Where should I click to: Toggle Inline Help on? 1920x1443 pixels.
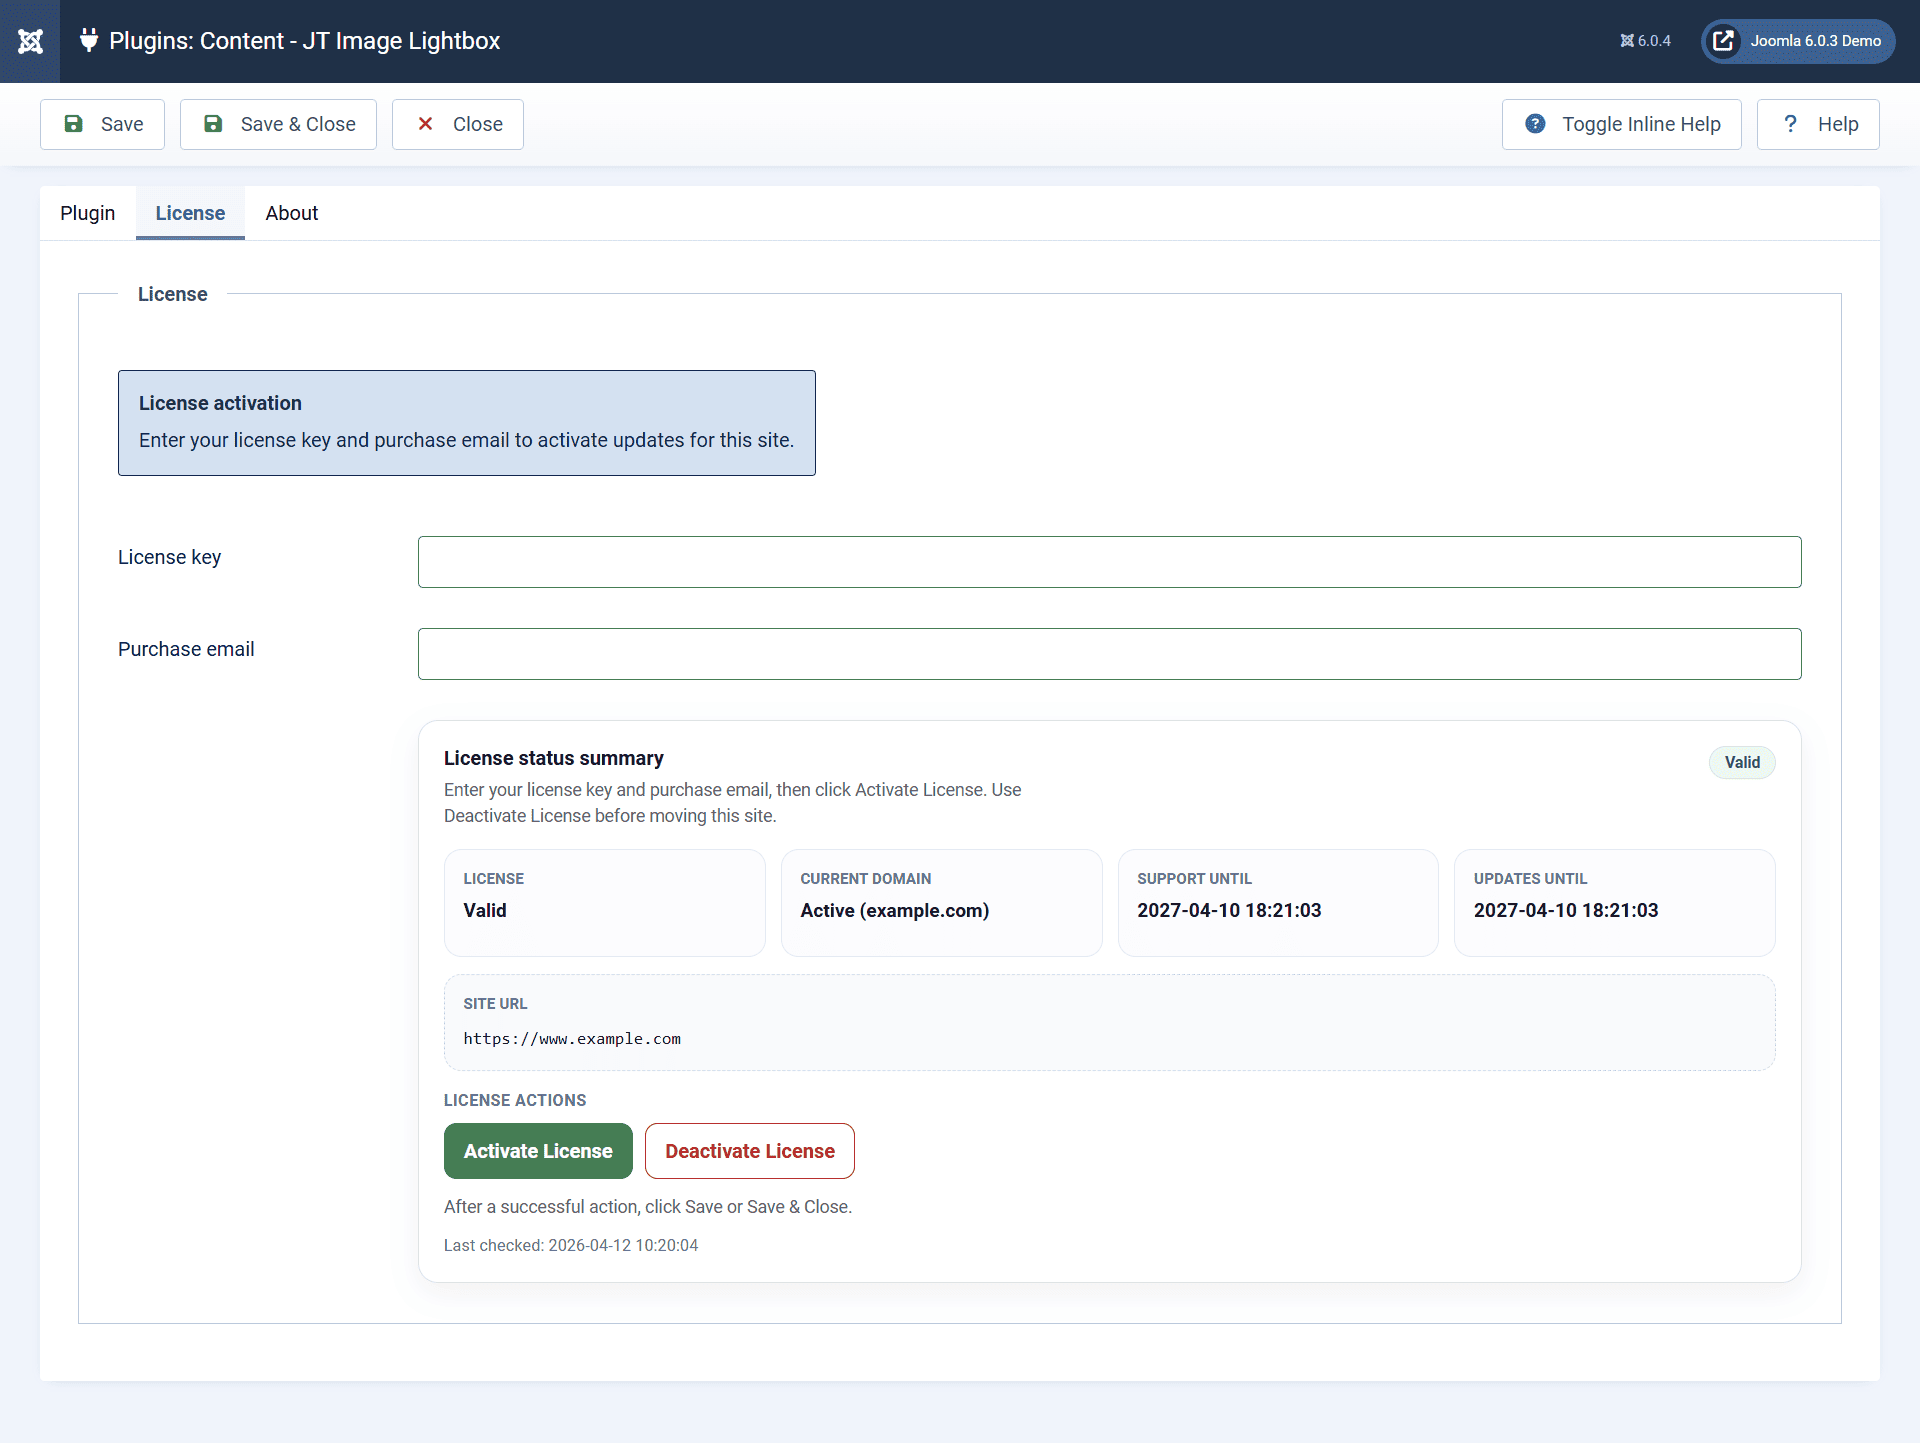[1621, 124]
